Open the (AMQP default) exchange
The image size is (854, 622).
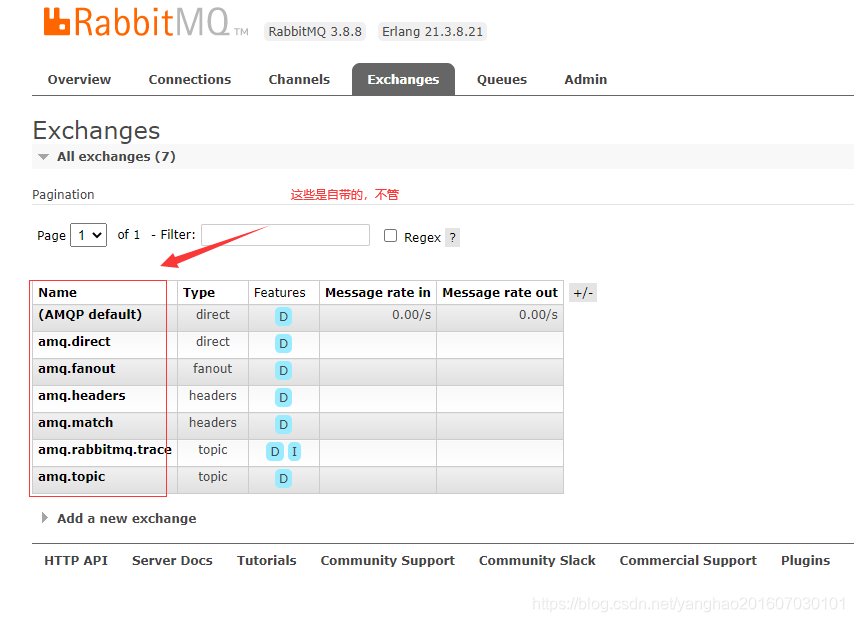(x=90, y=315)
